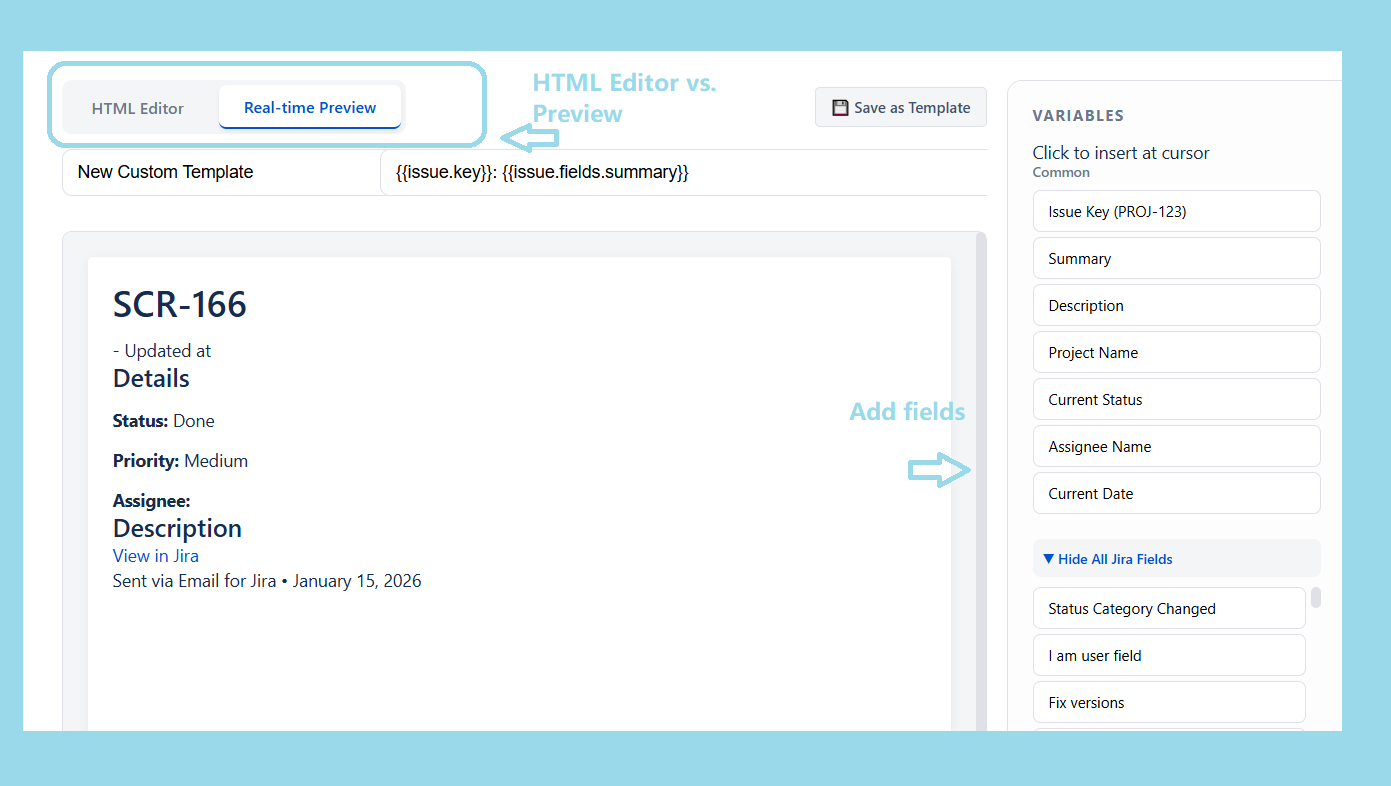Click the Details heading in the preview

pyautogui.click(x=151, y=378)
